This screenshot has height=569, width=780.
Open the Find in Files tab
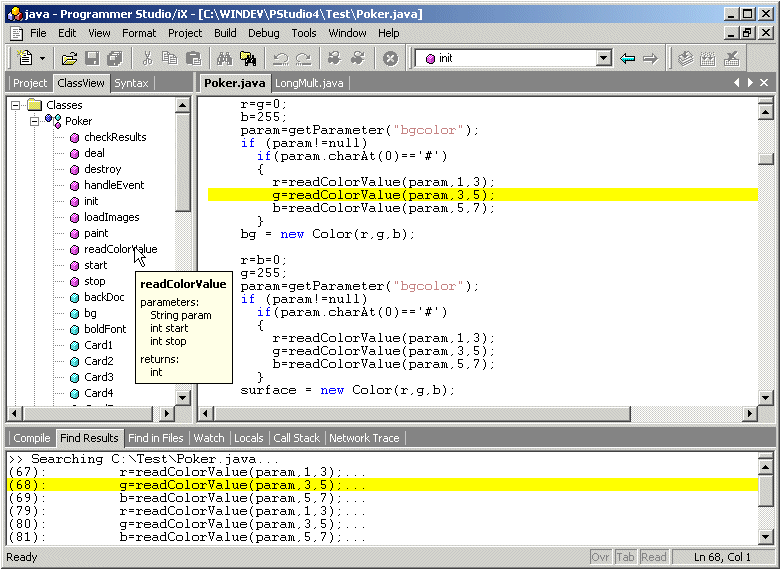click(156, 438)
